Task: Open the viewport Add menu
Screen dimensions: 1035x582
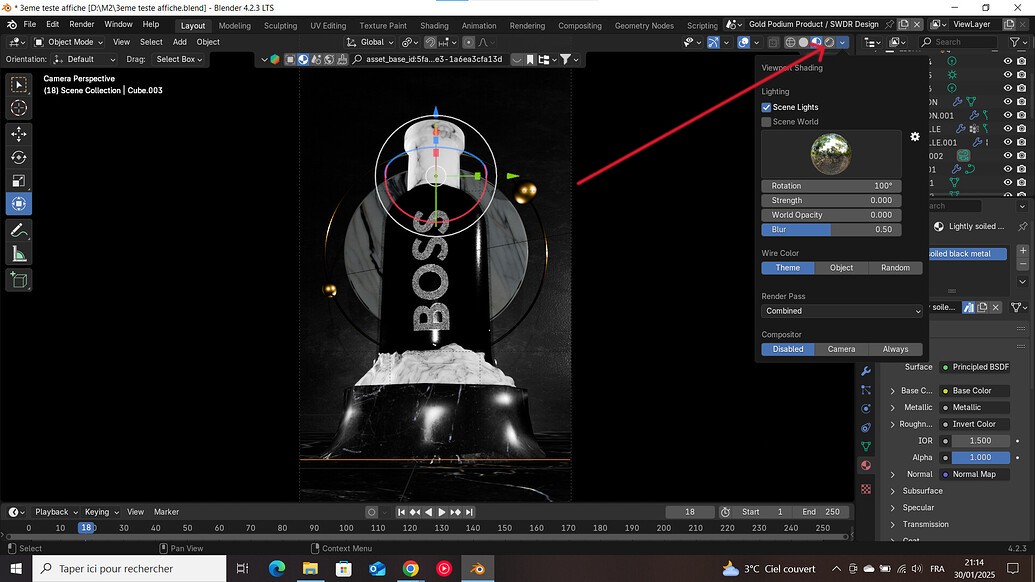Action: pyautogui.click(x=180, y=42)
